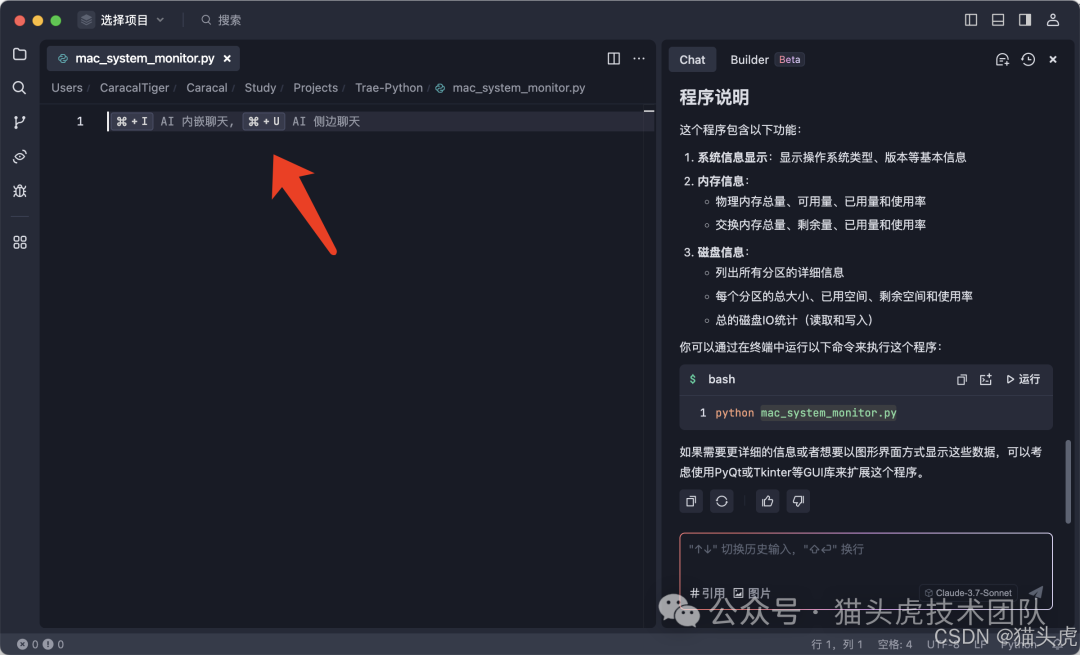Click the Beta badge next to Builder
This screenshot has height=655, width=1080.
click(x=789, y=60)
